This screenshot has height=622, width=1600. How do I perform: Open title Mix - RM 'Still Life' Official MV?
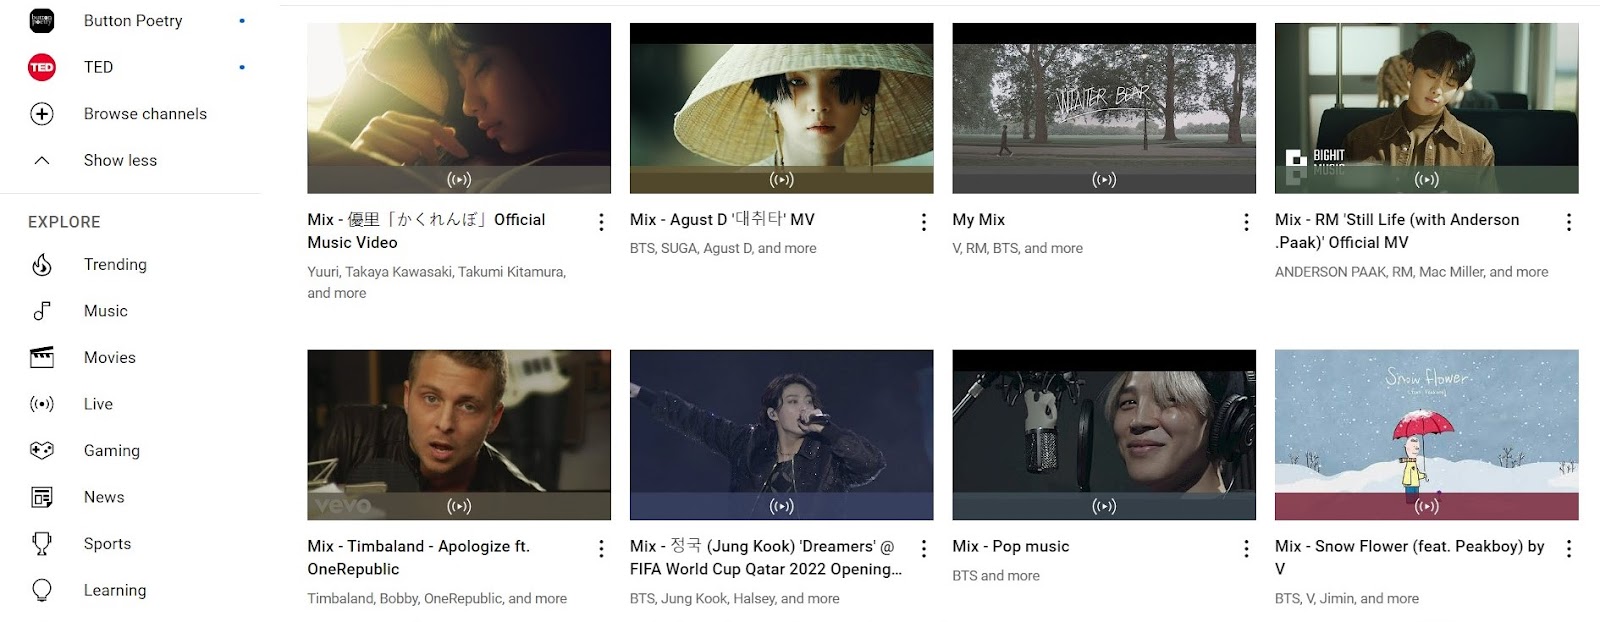coord(1397,231)
